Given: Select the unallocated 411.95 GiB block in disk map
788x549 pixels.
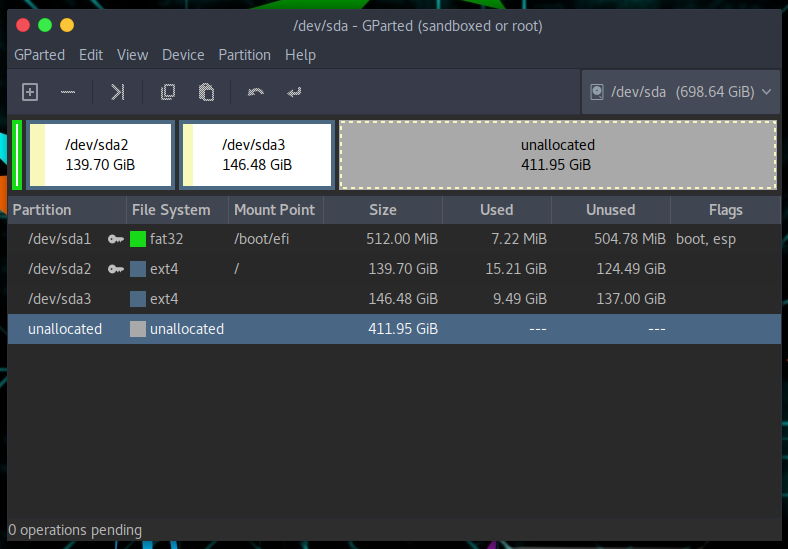Looking at the screenshot, I should [557, 155].
